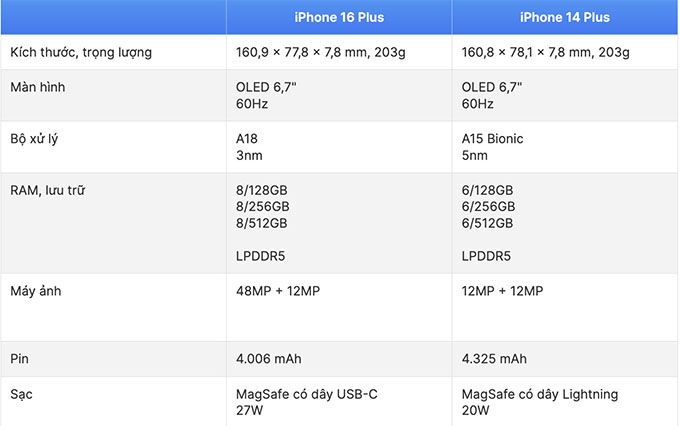Screen dimensions: 680x426
Task: Click the iPhone 16 Plus column header
Action: pyautogui.click(x=339, y=17)
